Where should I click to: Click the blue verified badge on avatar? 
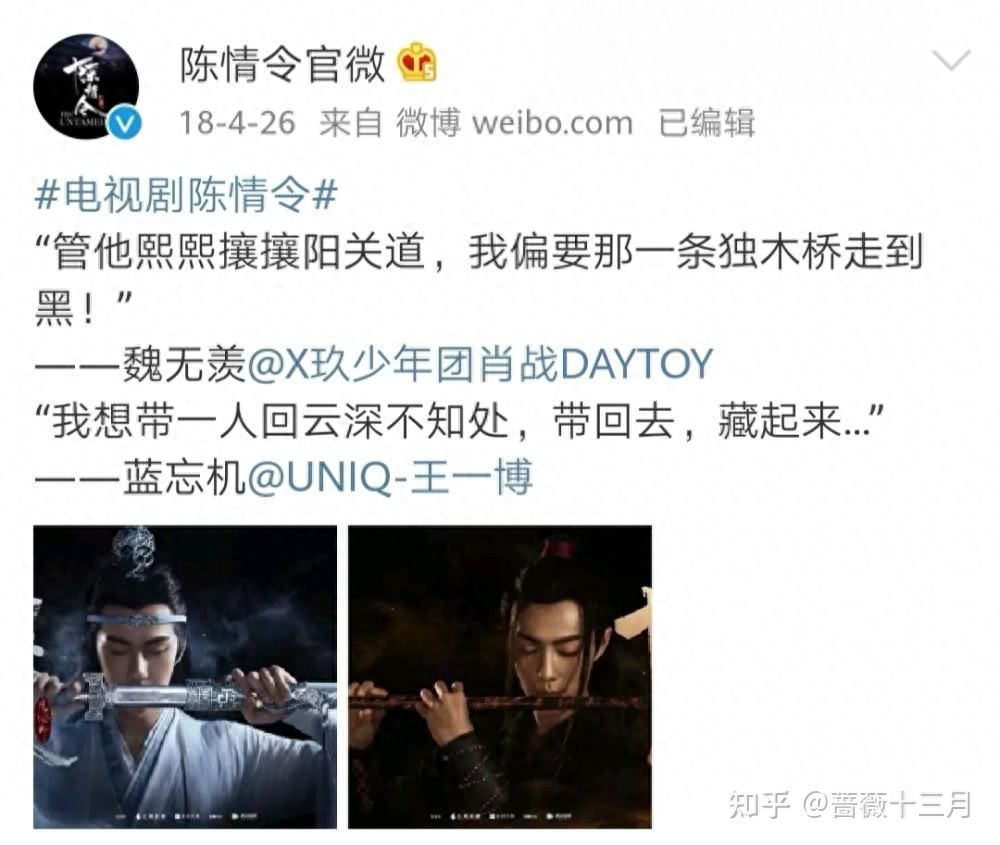(x=124, y=122)
